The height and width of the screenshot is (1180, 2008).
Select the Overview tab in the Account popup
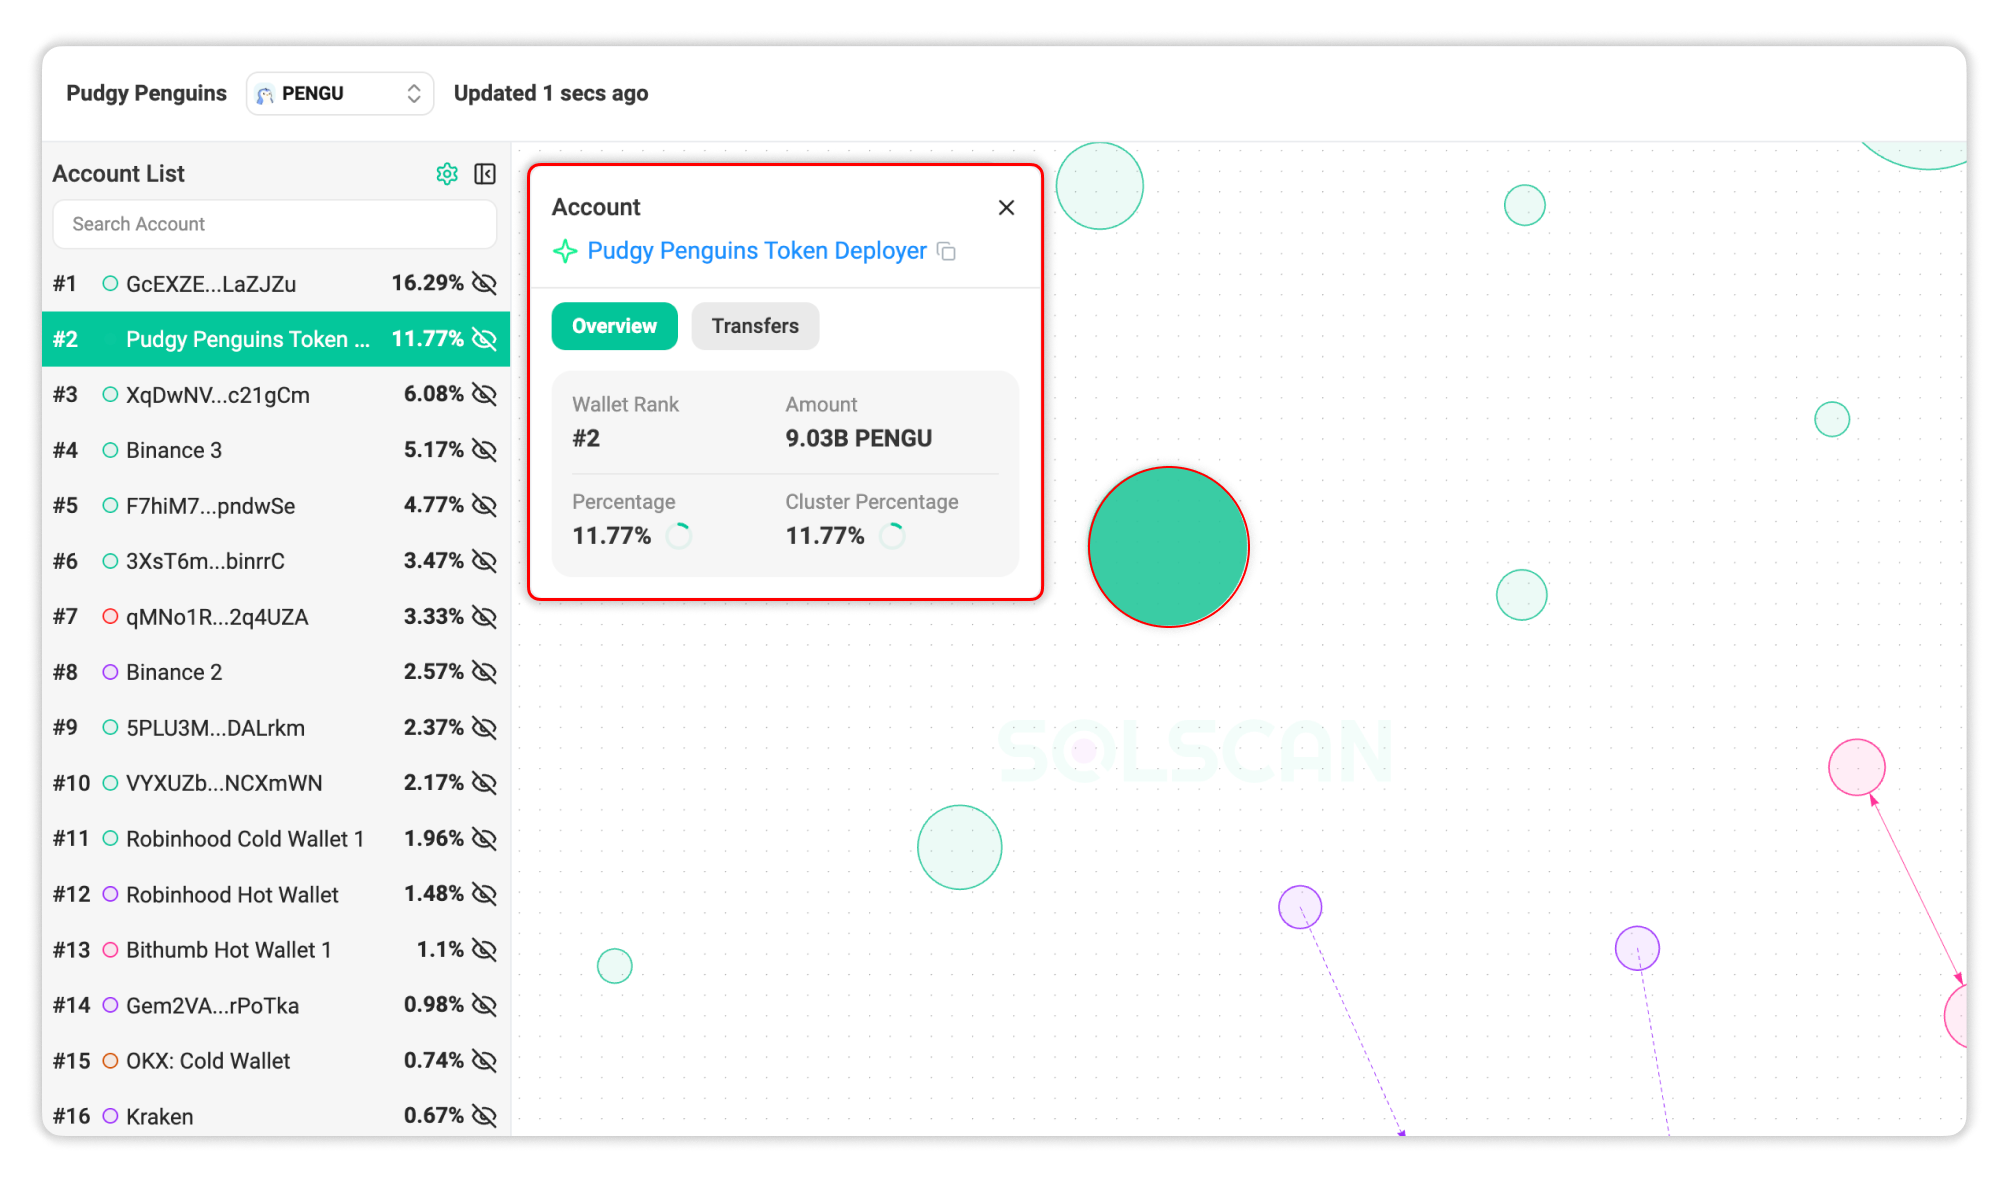(614, 326)
